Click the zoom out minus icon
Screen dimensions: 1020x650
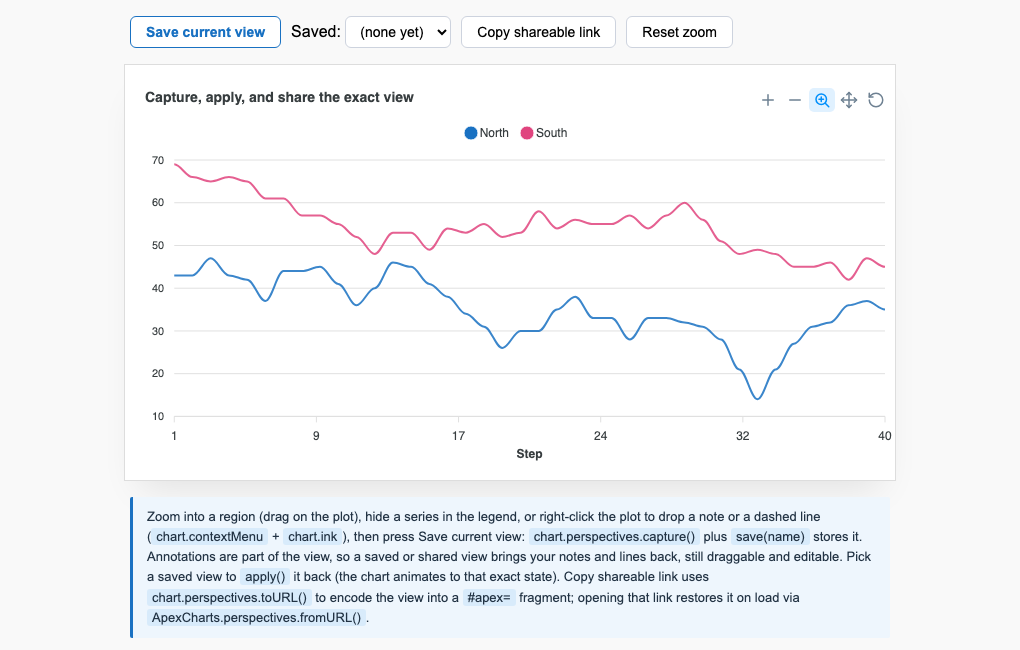pos(794,100)
